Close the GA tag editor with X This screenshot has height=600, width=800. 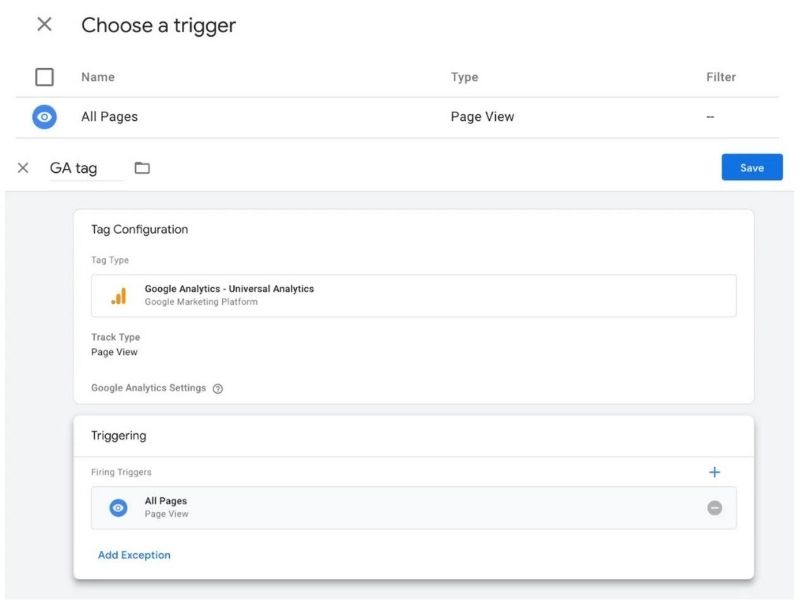[23, 168]
